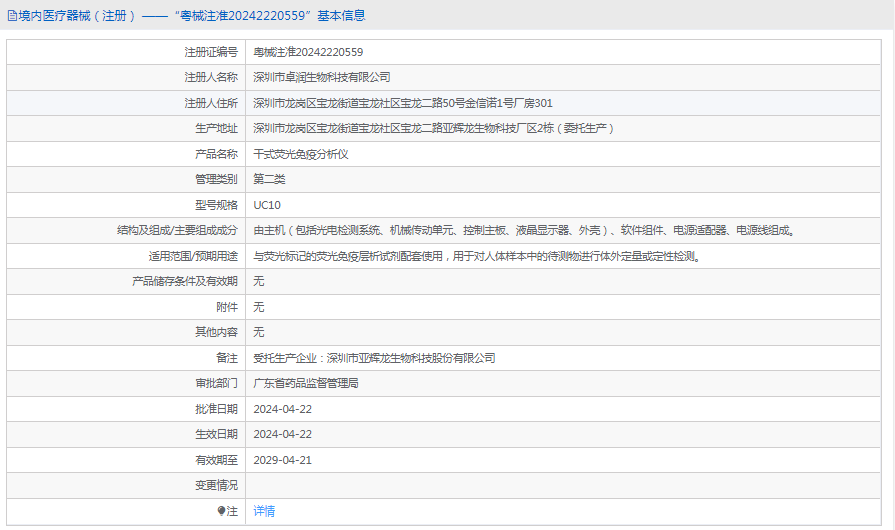
Task: Click the 批准日期 label
Action: 216,409
